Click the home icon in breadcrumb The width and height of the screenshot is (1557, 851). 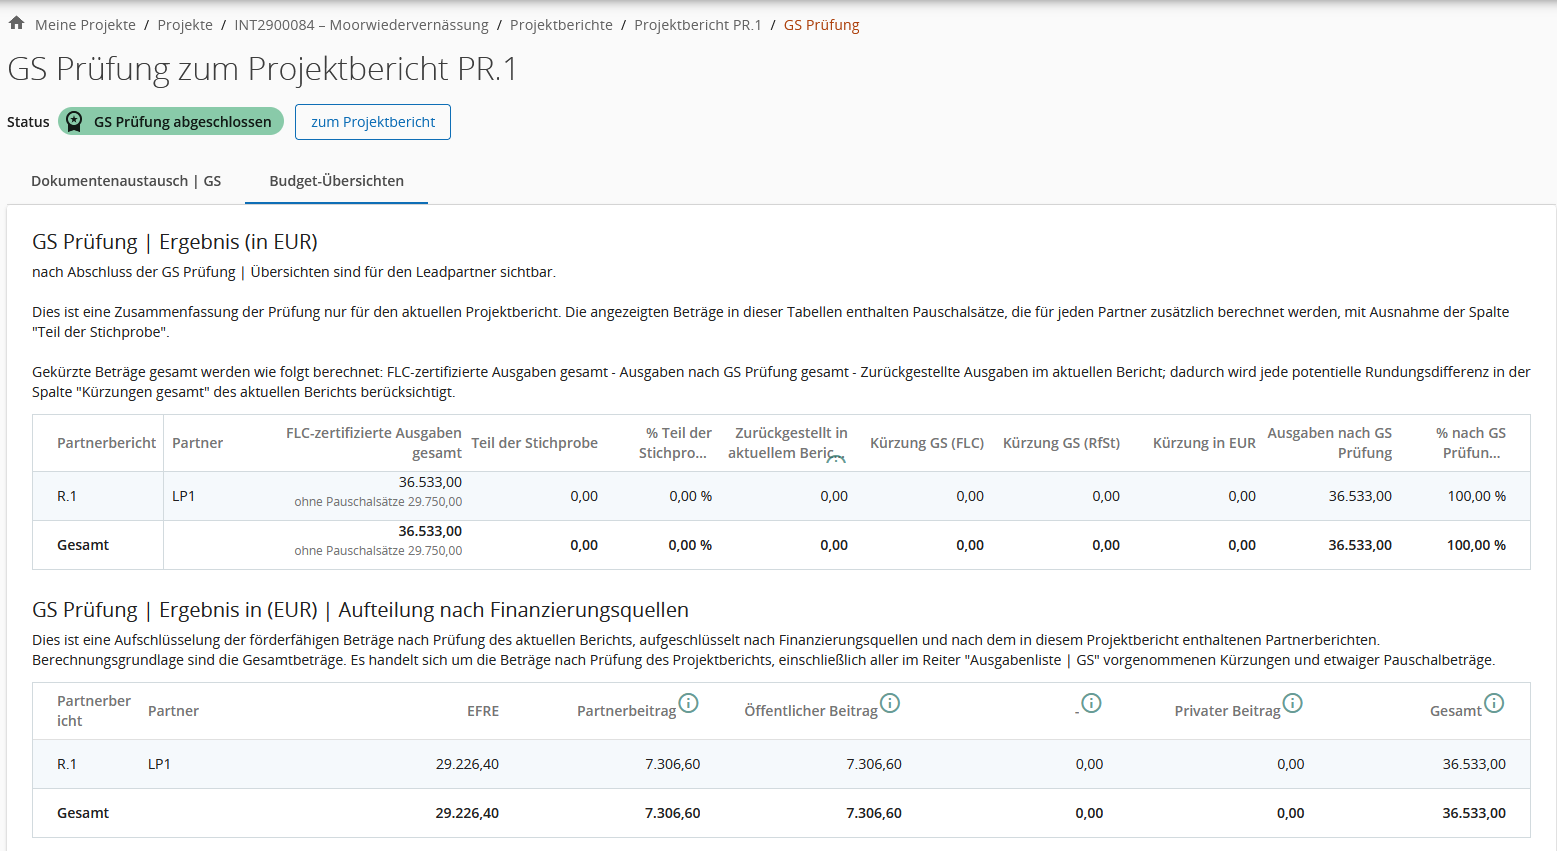(16, 23)
